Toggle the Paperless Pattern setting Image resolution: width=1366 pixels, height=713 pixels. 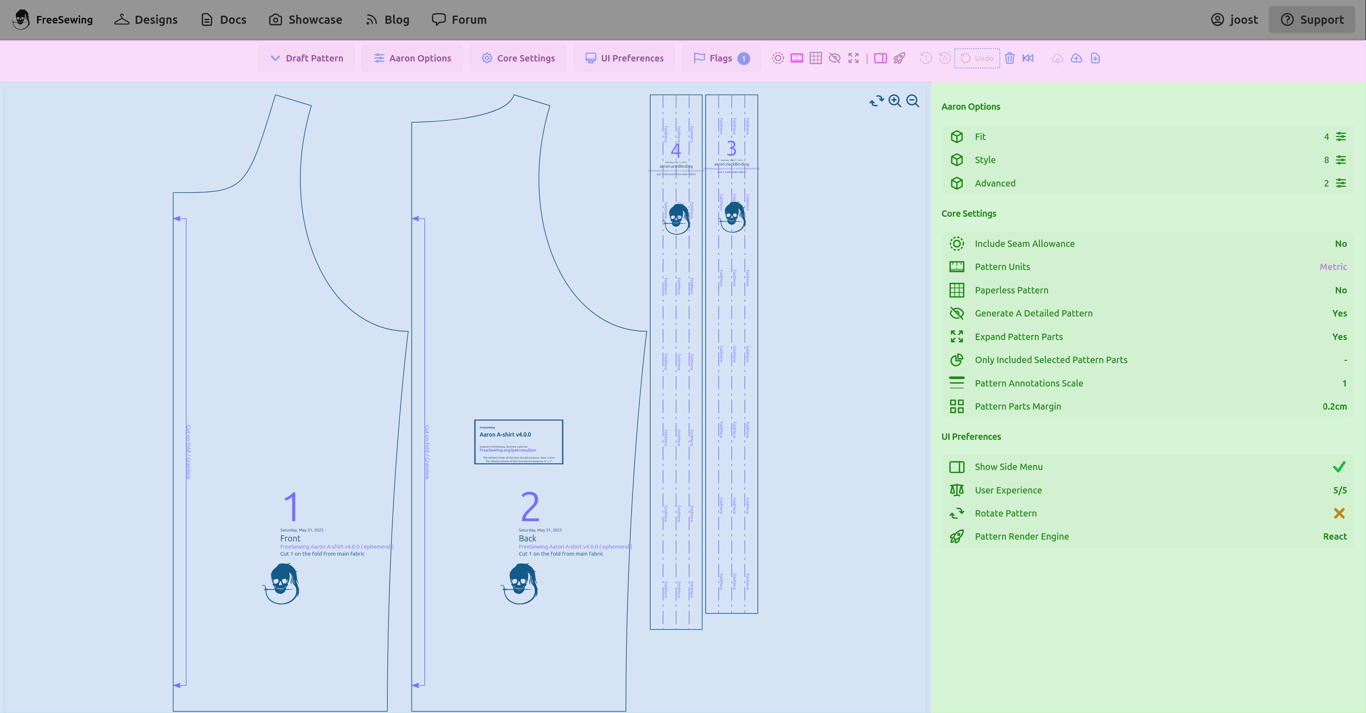pyautogui.click(x=1148, y=290)
